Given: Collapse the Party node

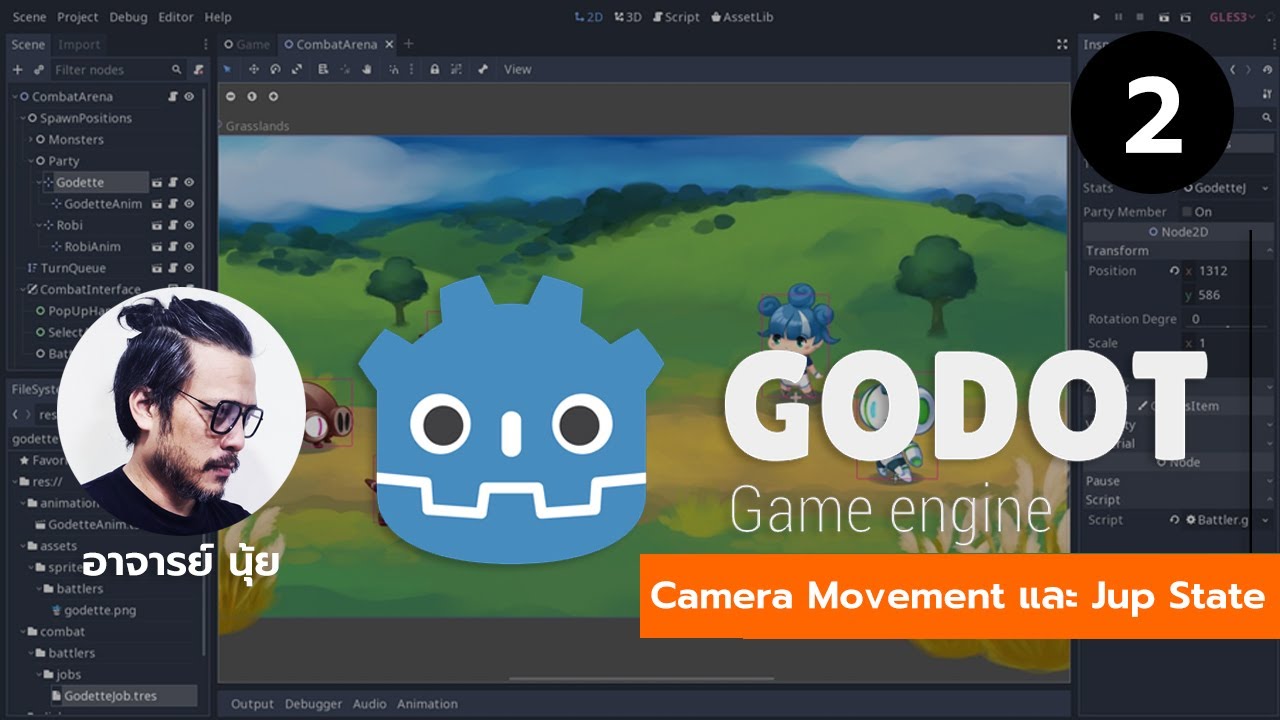Looking at the screenshot, I should click(x=31, y=161).
